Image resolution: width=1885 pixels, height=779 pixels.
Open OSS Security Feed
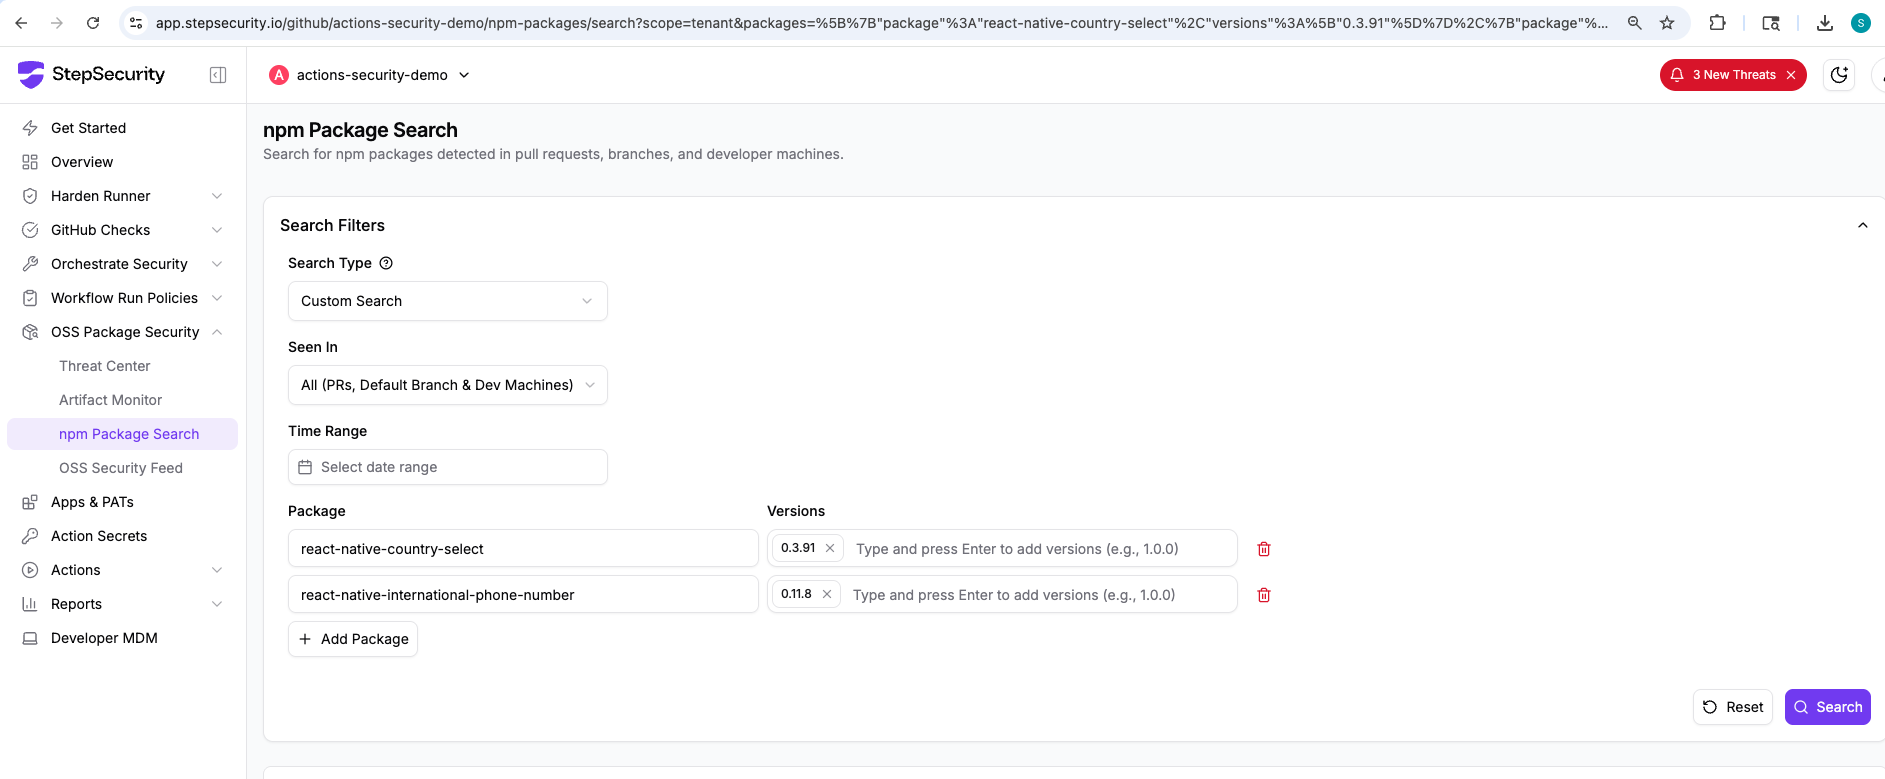click(122, 468)
